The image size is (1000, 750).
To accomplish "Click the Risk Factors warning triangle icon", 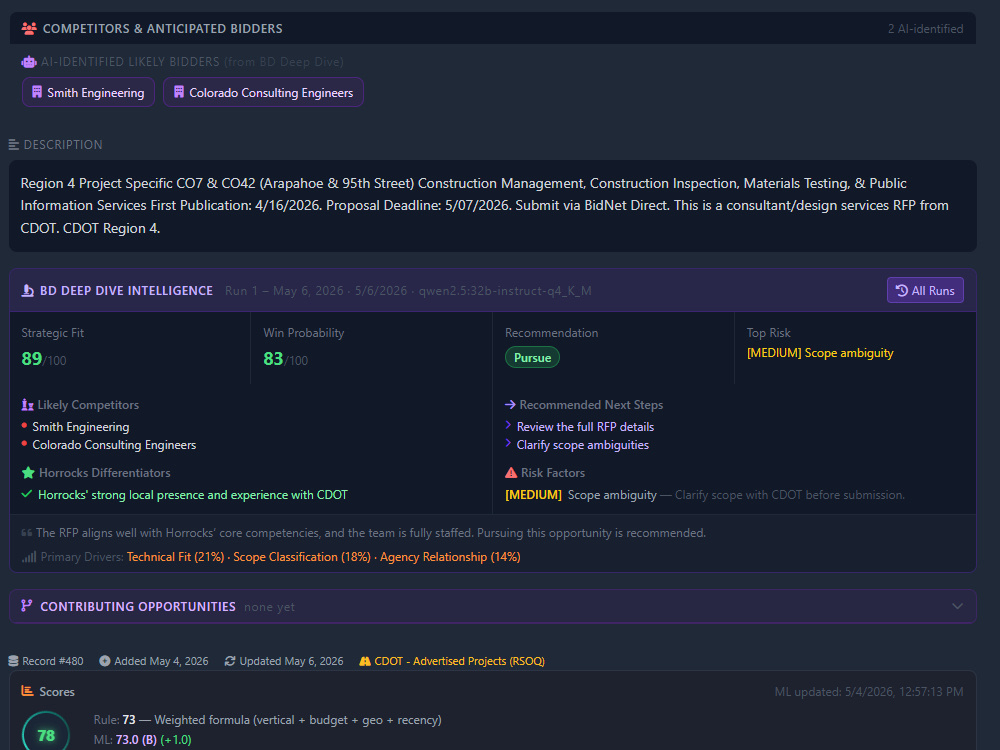I will point(511,473).
